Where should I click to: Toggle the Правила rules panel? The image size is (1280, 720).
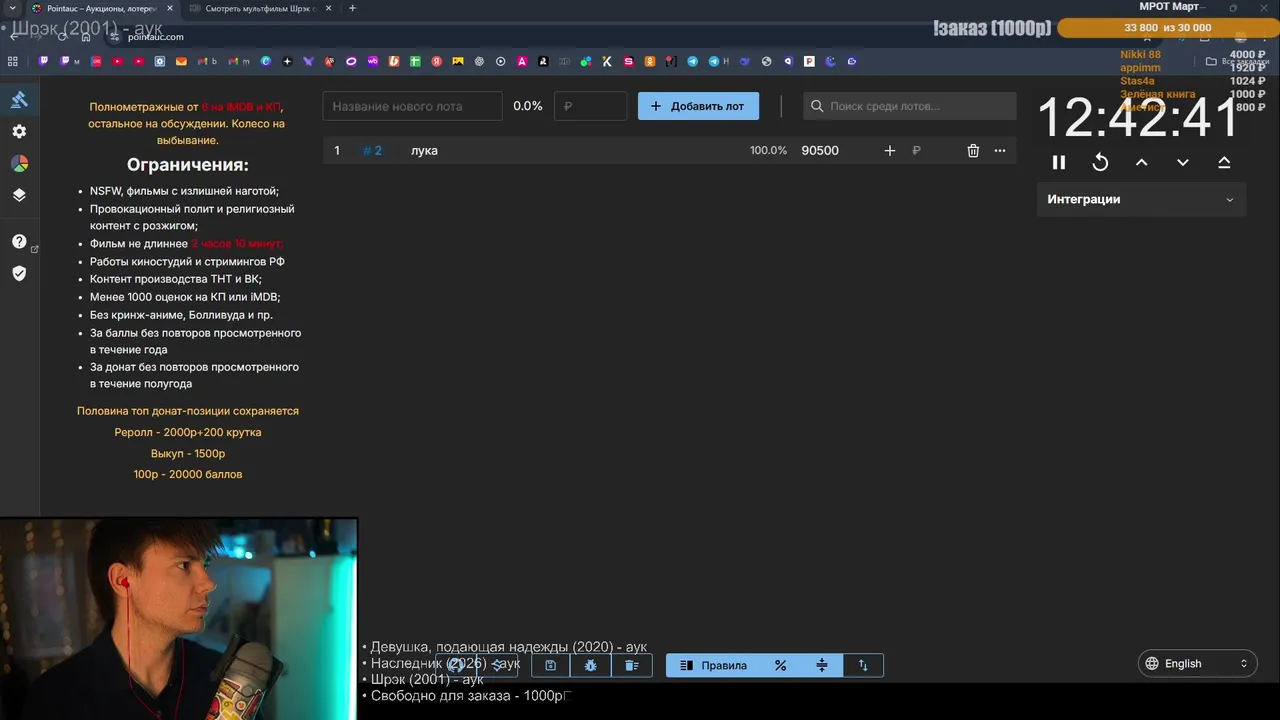point(713,665)
